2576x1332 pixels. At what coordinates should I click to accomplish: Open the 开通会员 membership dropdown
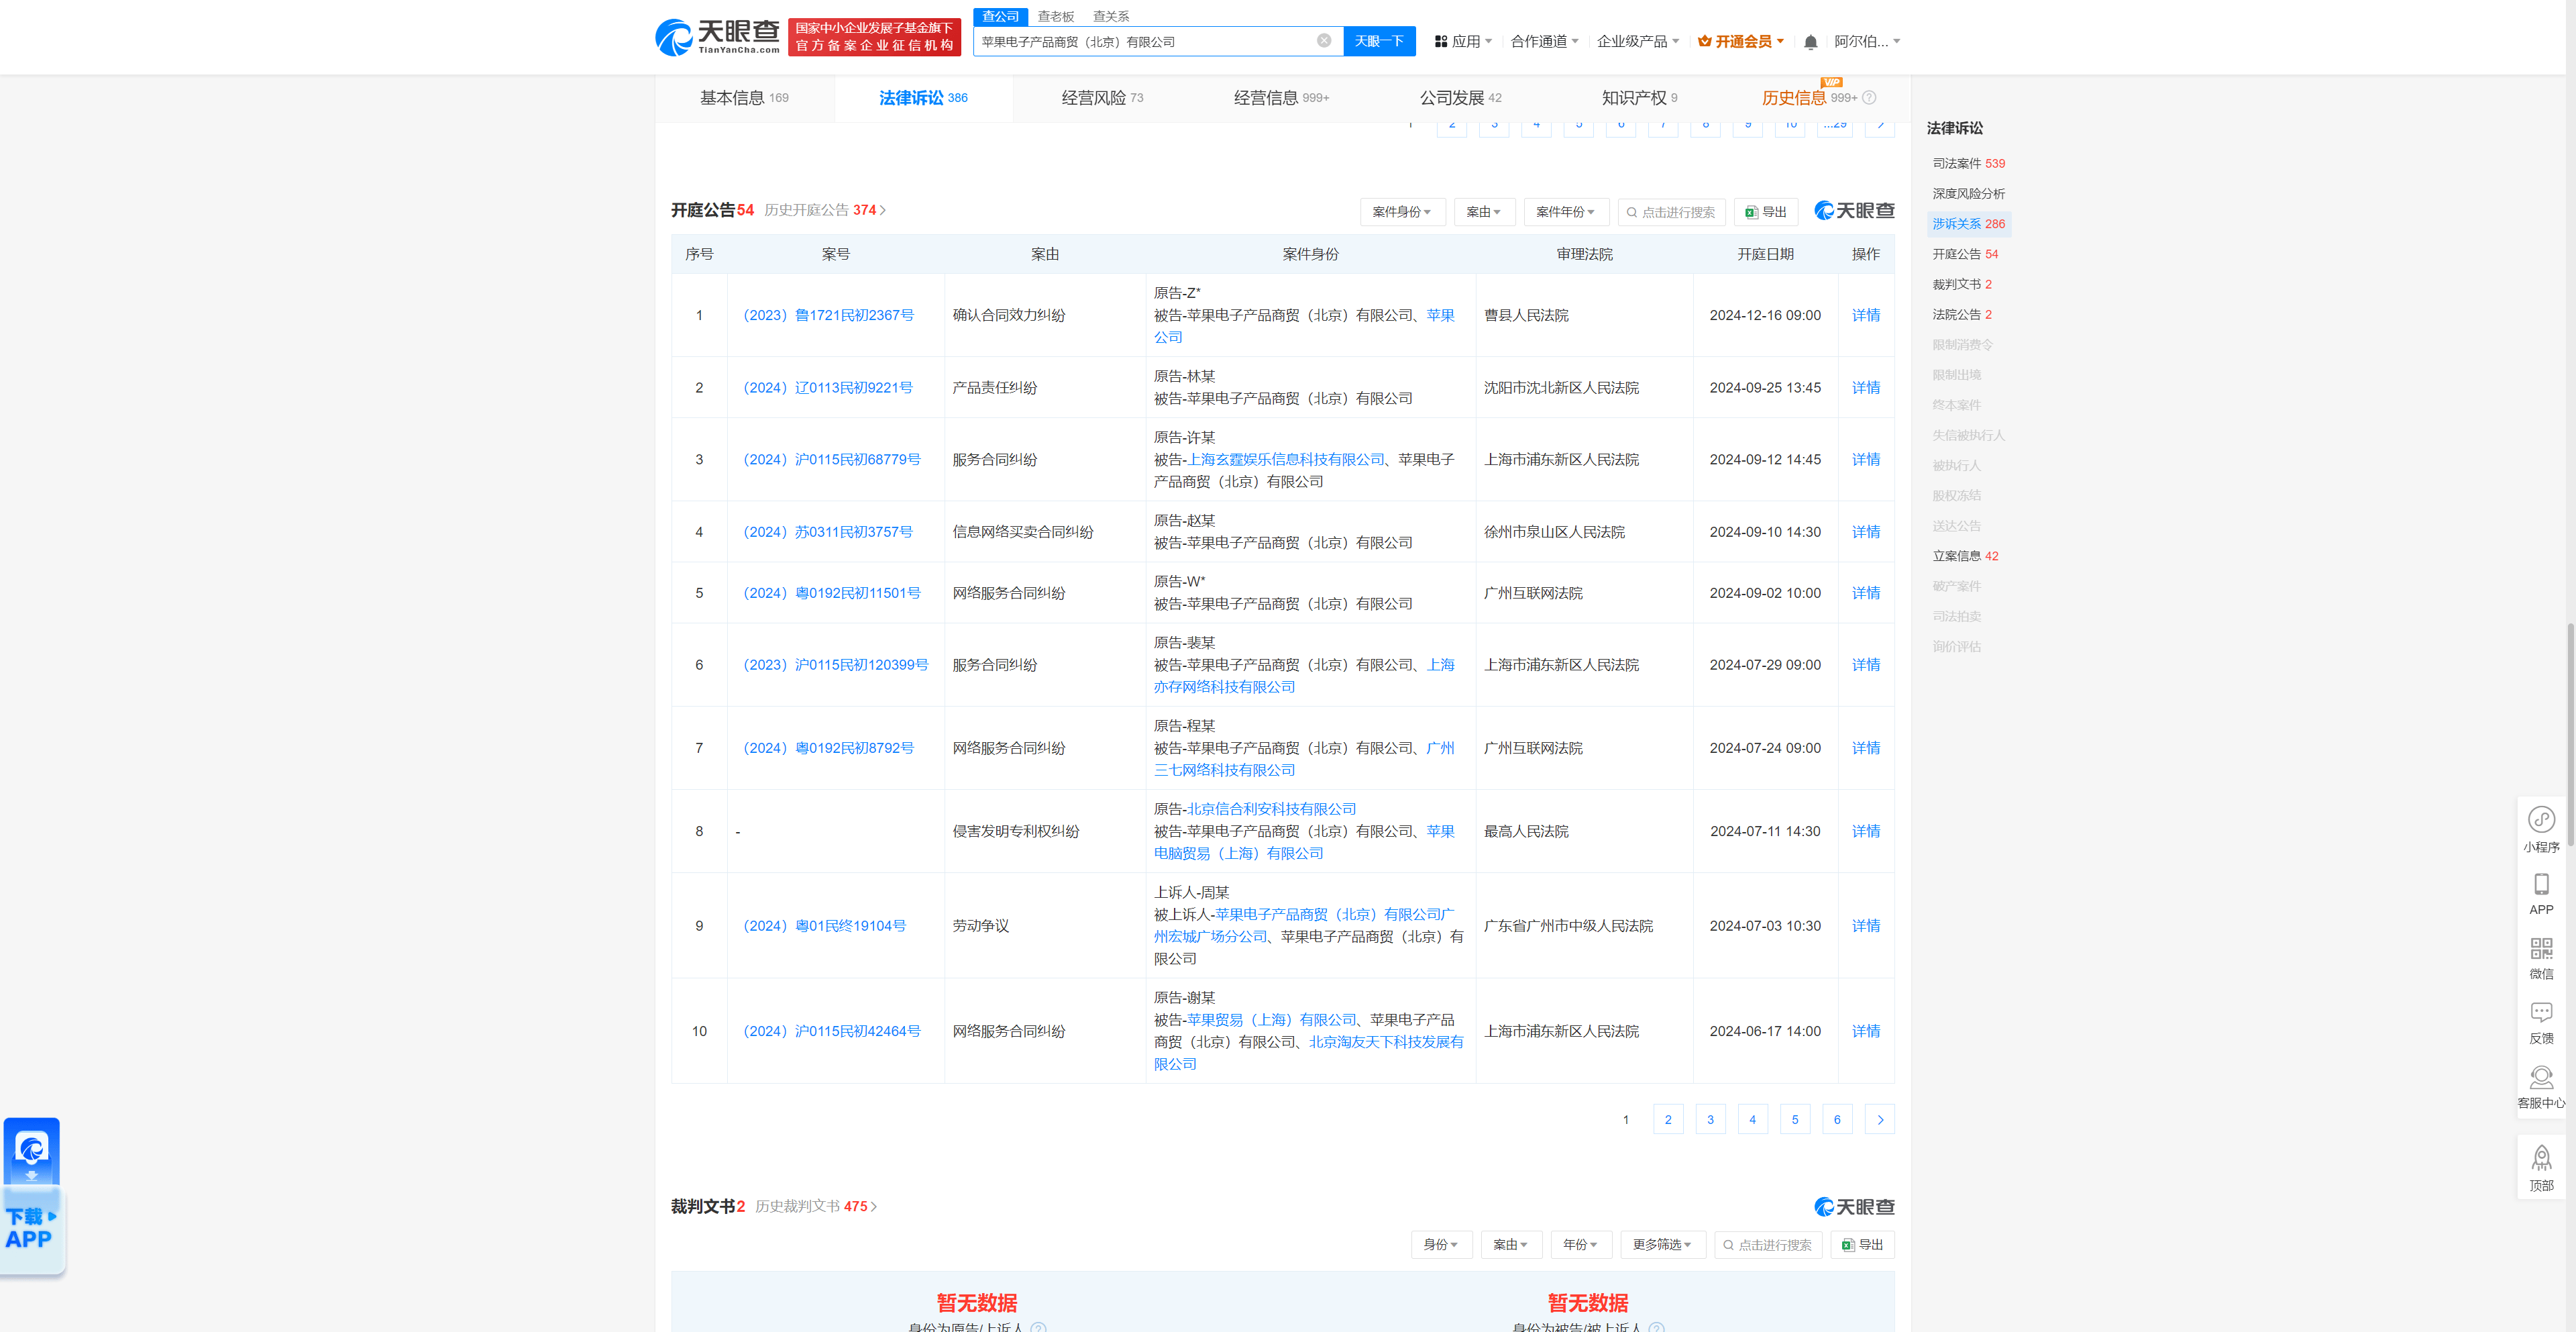[1741, 42]
